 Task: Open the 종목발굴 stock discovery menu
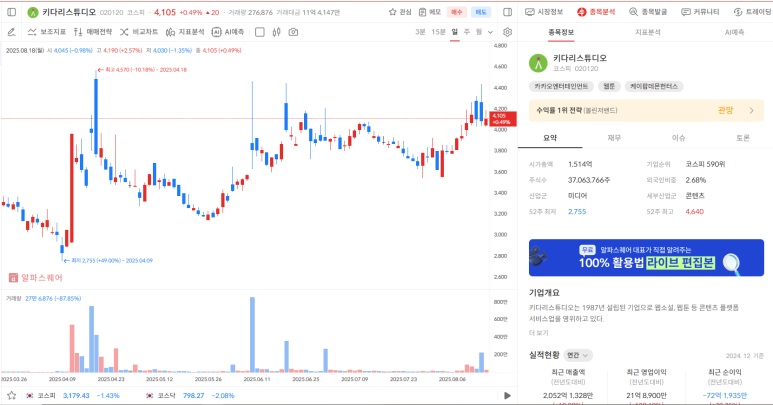tap(648, 12)
